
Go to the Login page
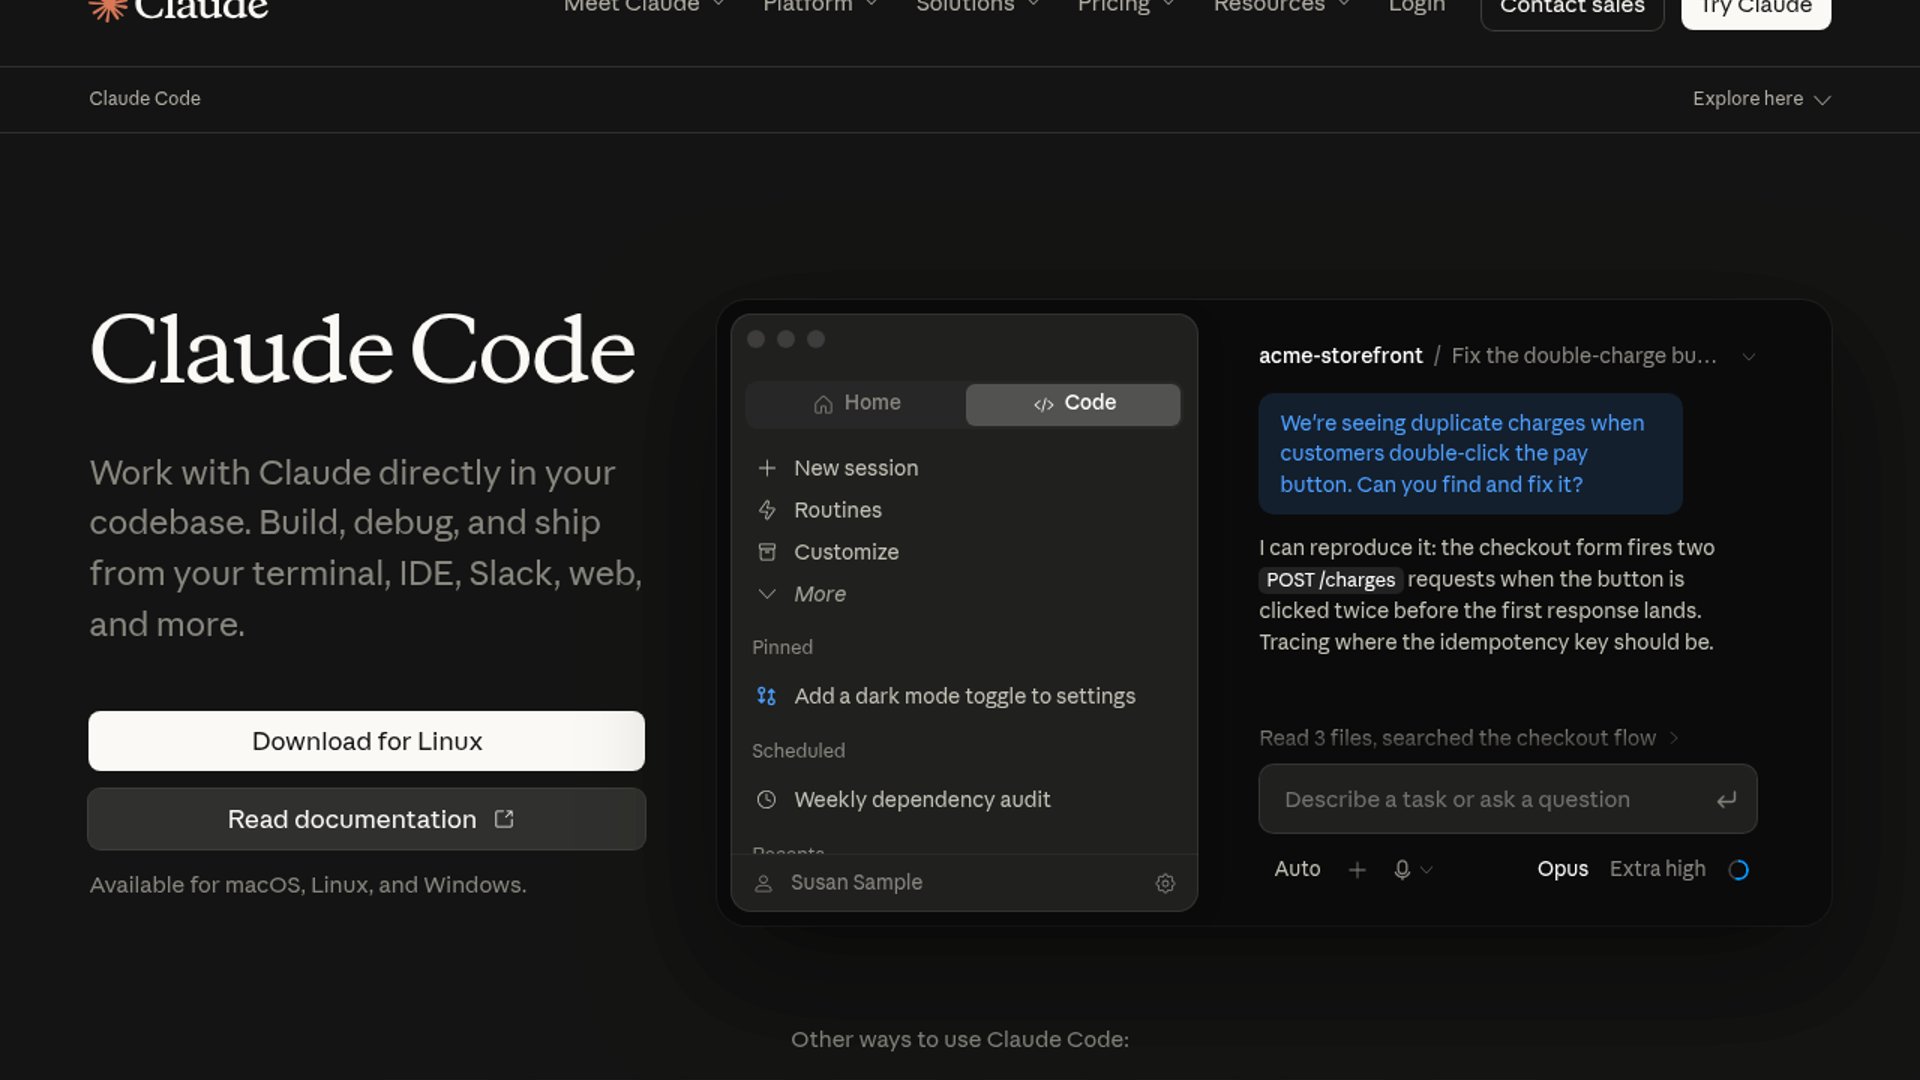[1416, 7]
